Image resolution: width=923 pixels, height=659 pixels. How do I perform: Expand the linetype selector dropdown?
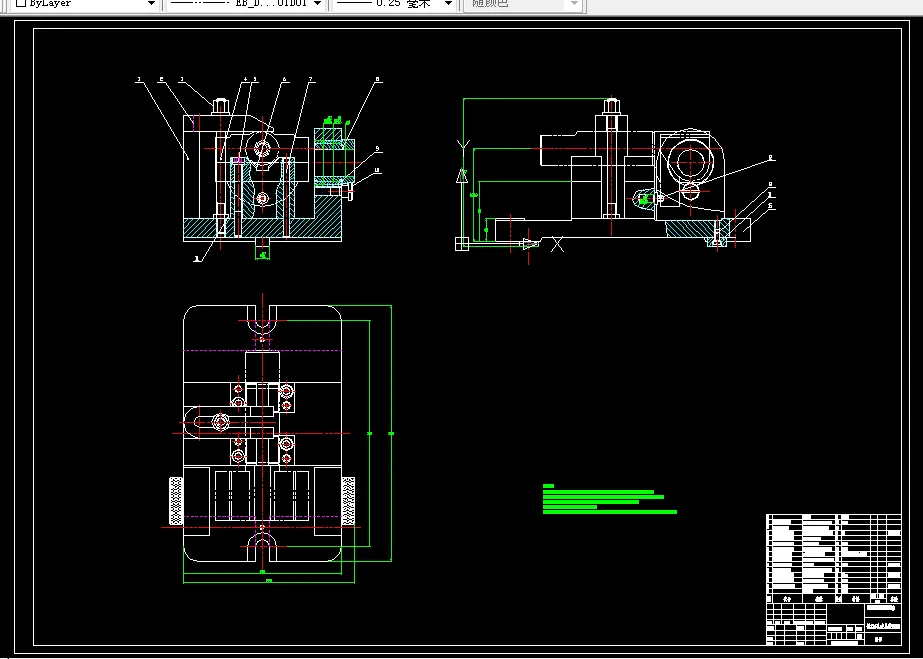pos(317,4)
